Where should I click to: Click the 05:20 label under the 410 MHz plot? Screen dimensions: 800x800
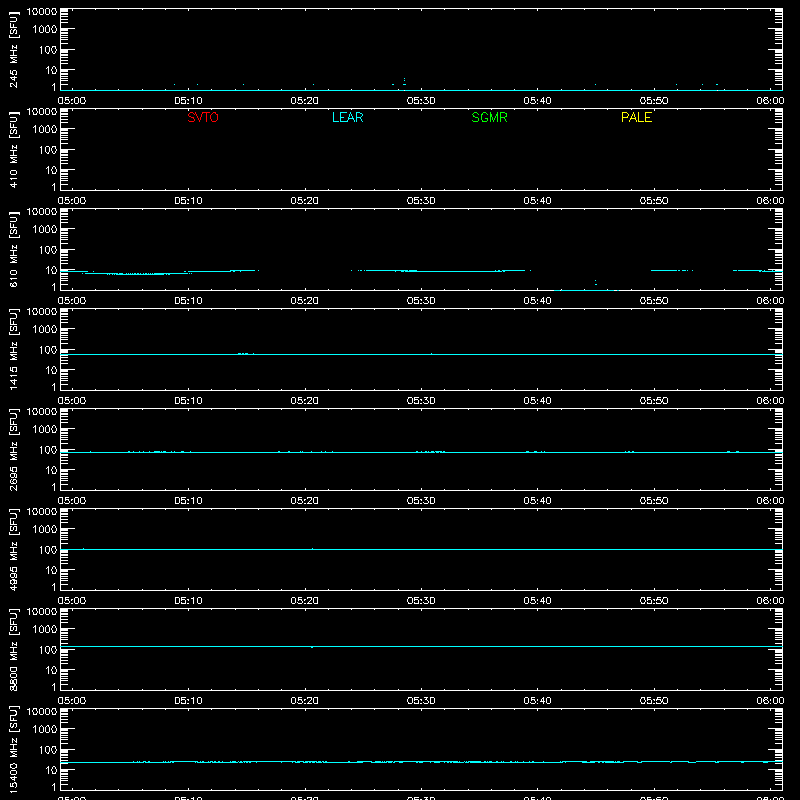click(305, 201)
